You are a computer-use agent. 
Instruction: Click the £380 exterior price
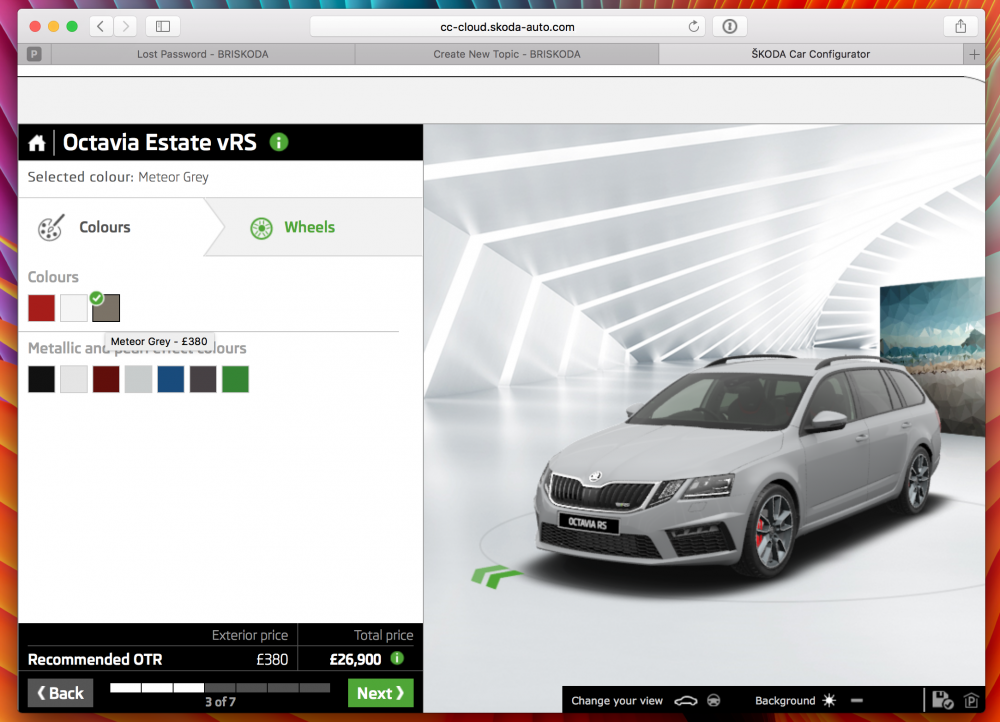click(272, 659)
